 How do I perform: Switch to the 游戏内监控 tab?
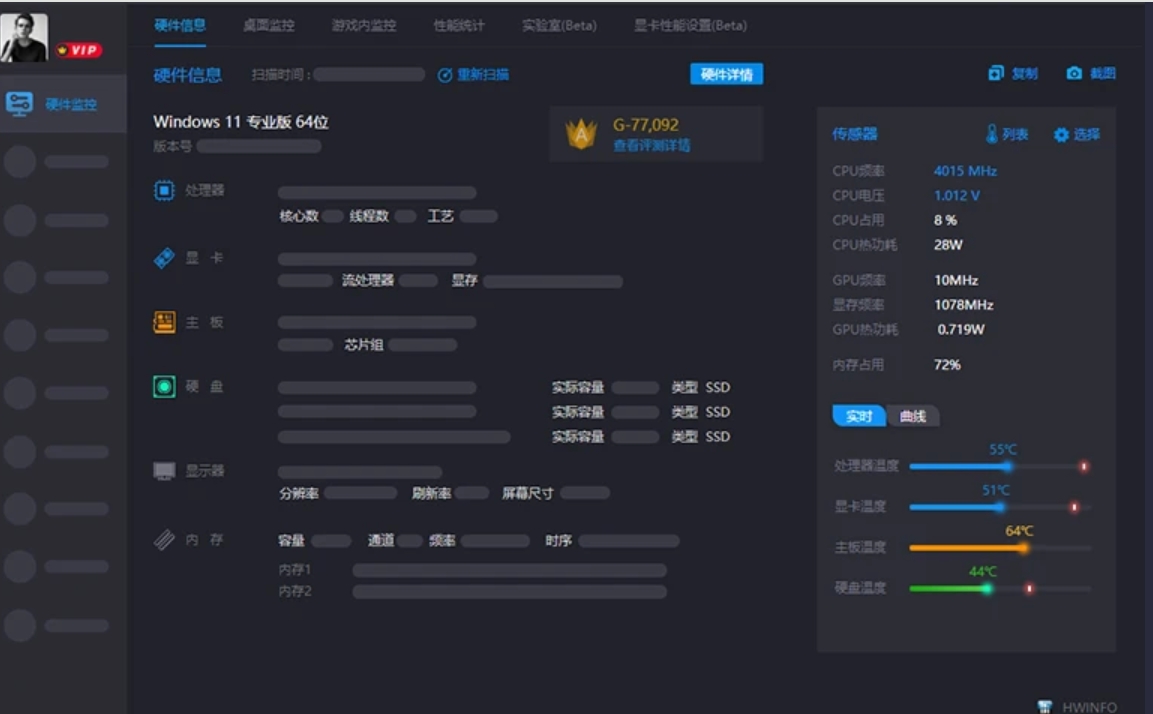point(364,25)
